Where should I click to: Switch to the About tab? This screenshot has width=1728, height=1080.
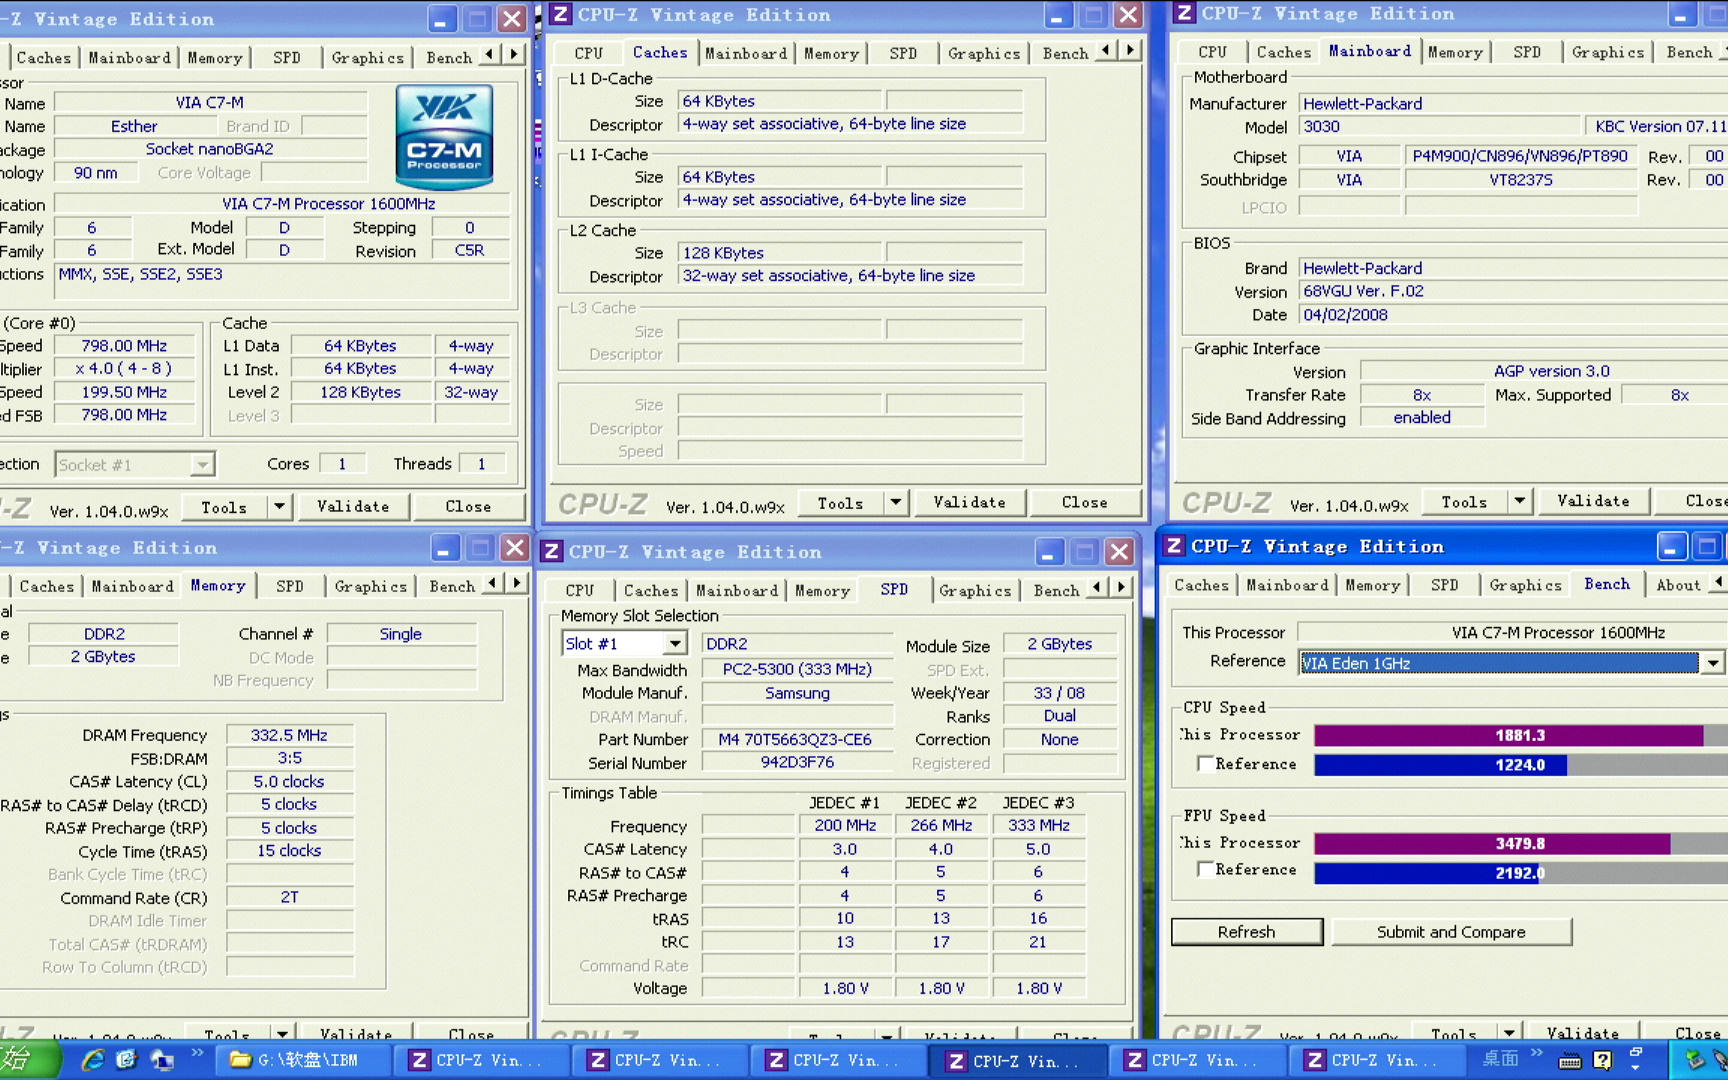tap(1678, 585)
